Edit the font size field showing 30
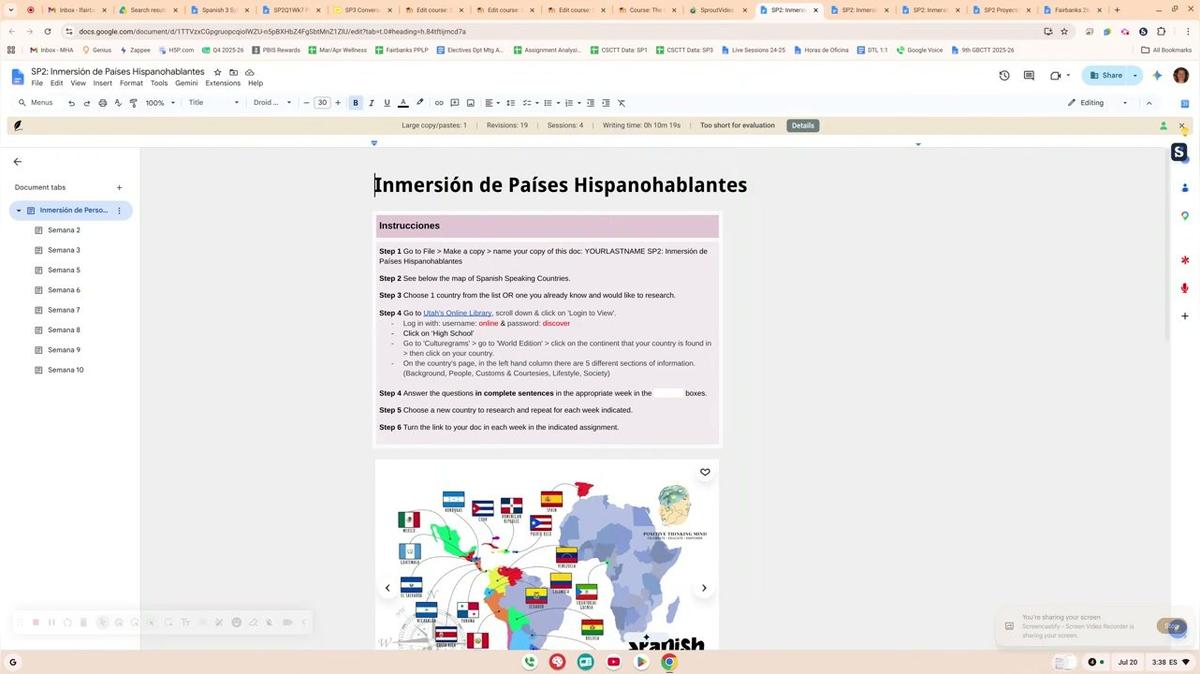1200x674 pixels. coord(322,103)
